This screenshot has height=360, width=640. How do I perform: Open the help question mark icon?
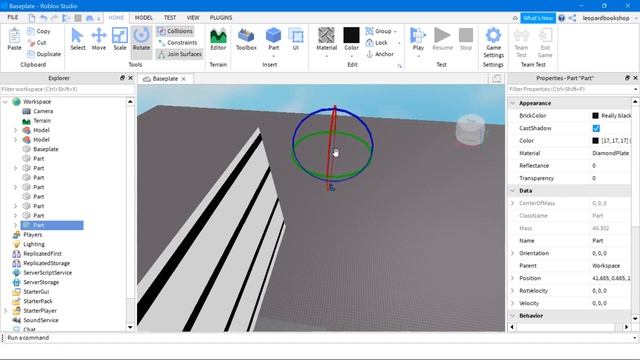562,18
